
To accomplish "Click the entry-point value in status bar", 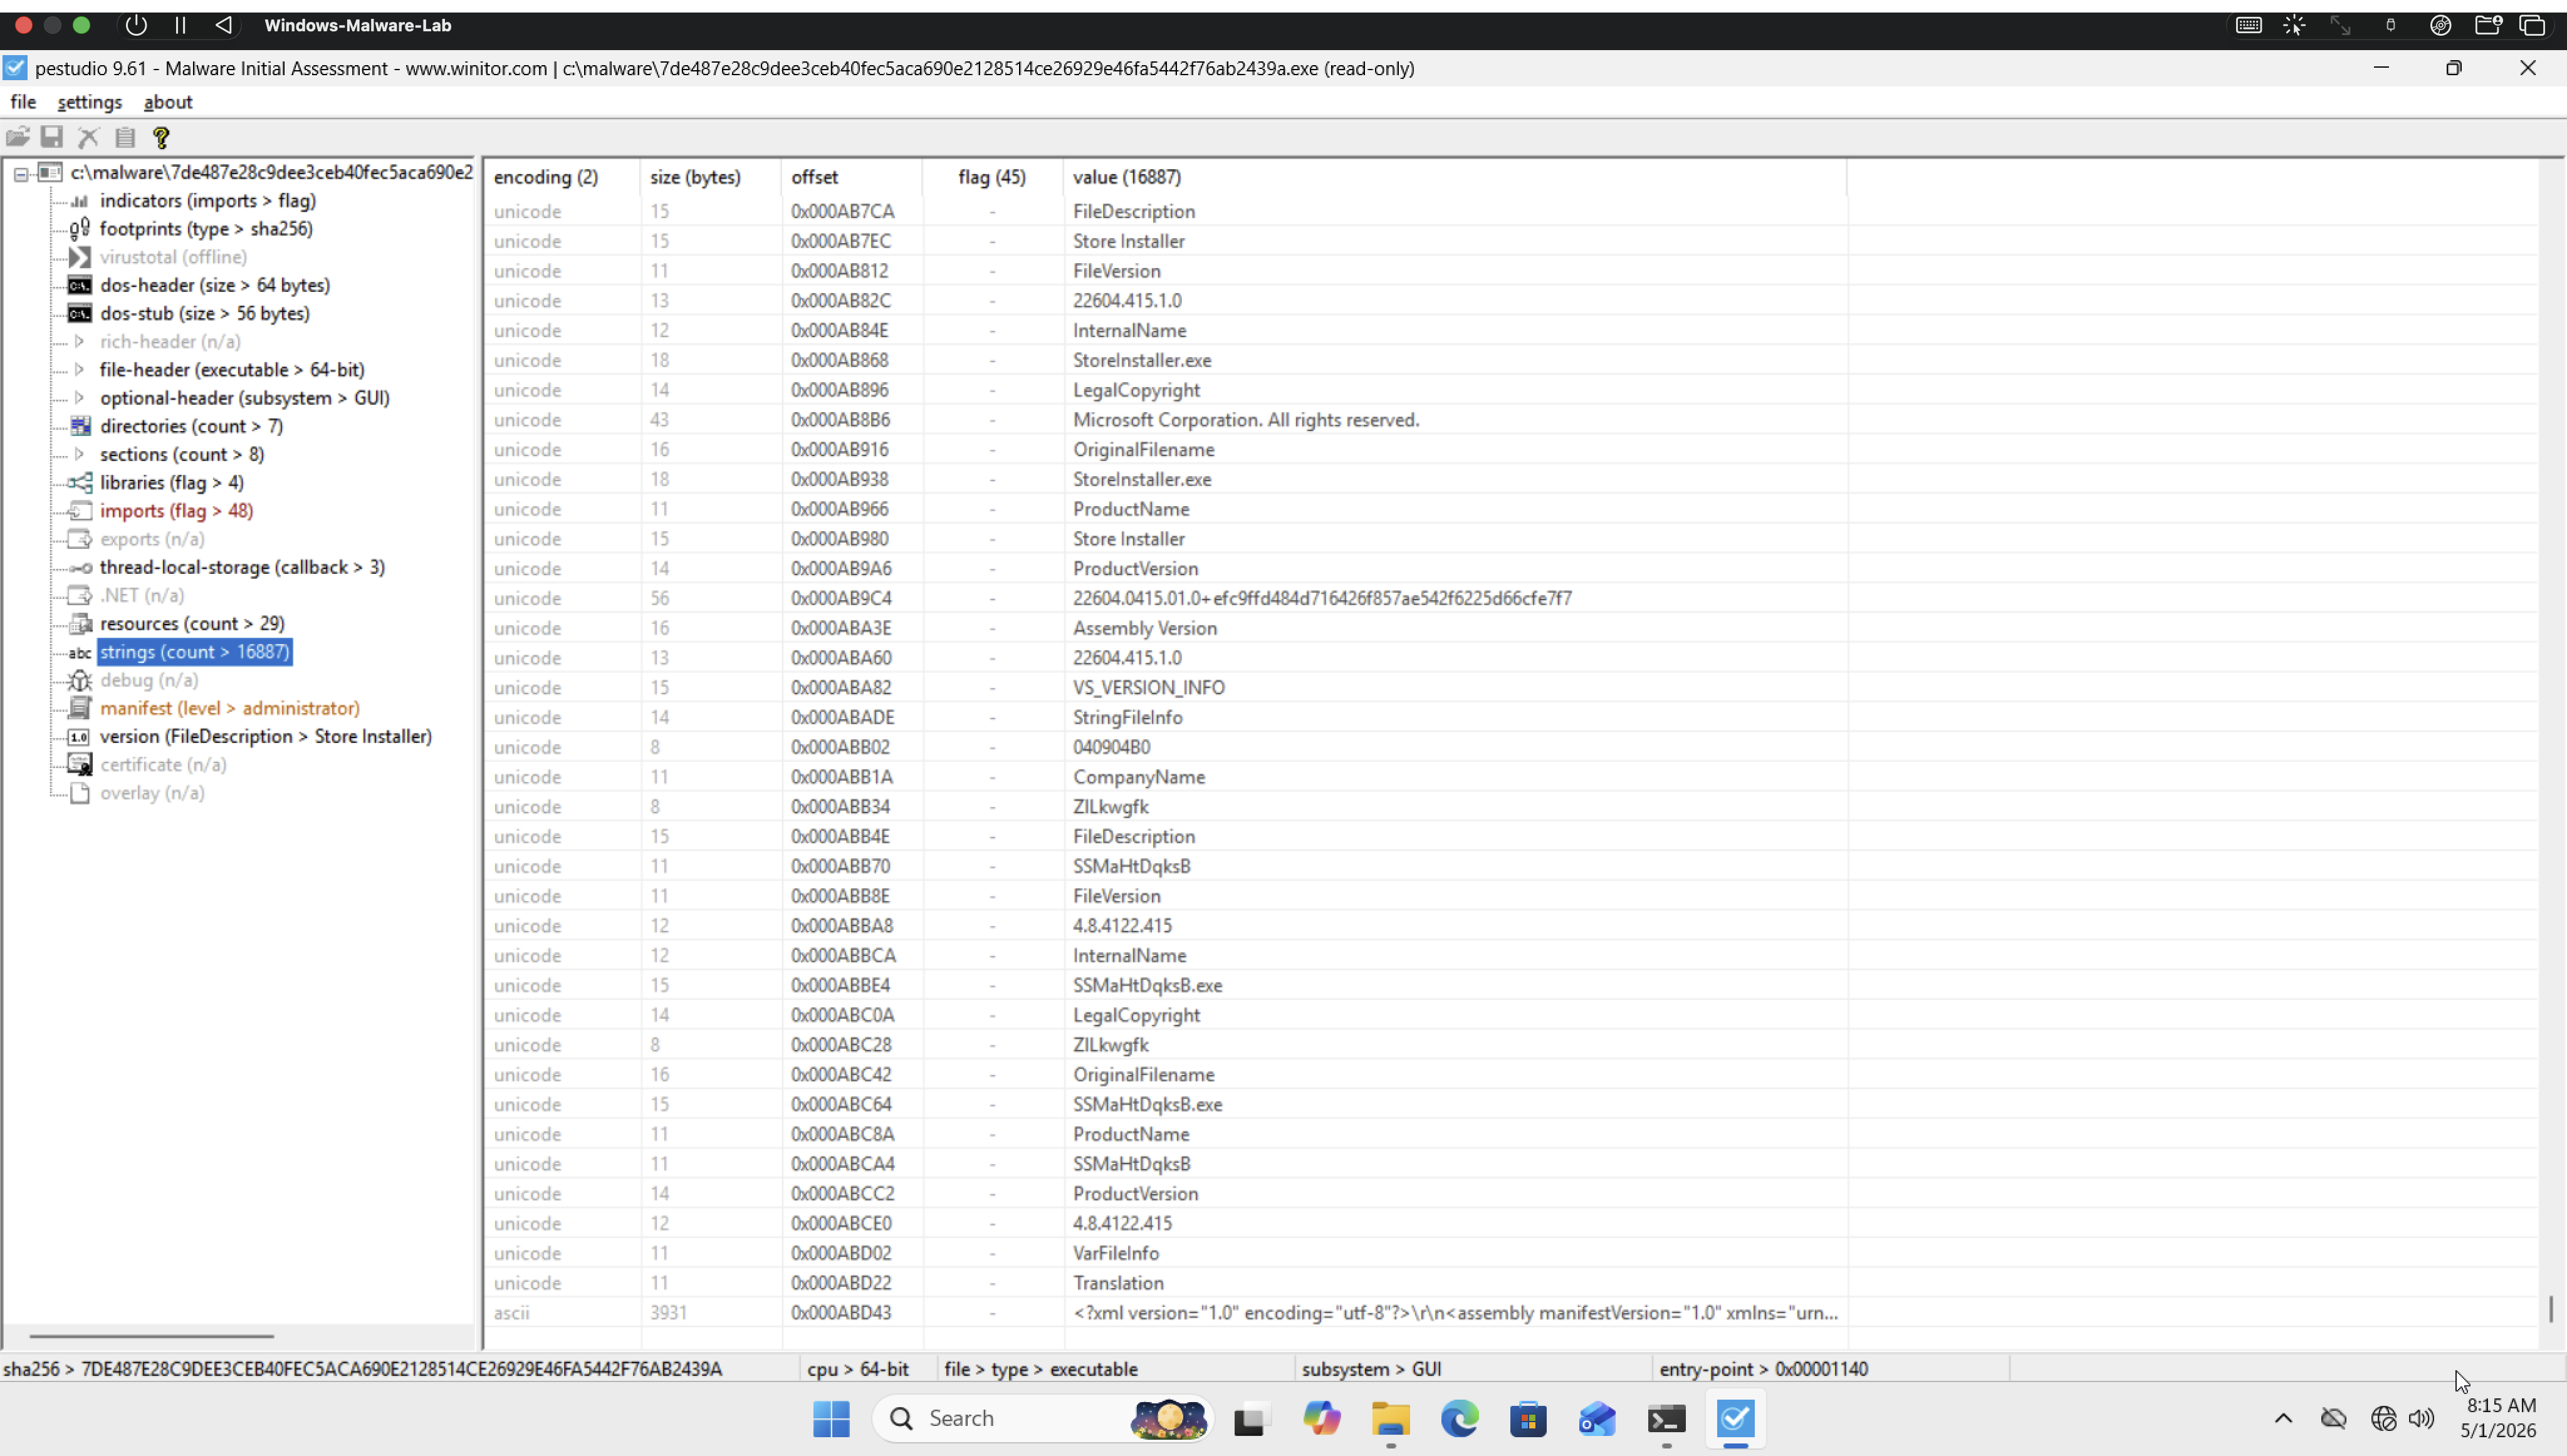I will 1821,1369.
